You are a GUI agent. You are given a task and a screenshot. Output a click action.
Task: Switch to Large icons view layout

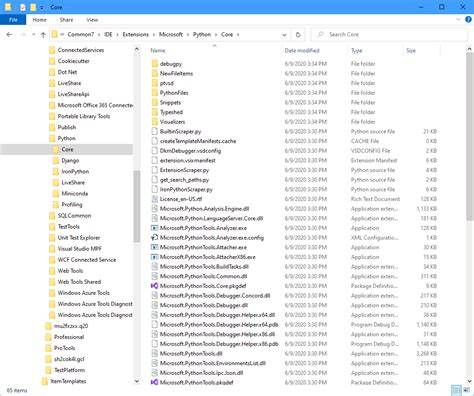point(467,390)
